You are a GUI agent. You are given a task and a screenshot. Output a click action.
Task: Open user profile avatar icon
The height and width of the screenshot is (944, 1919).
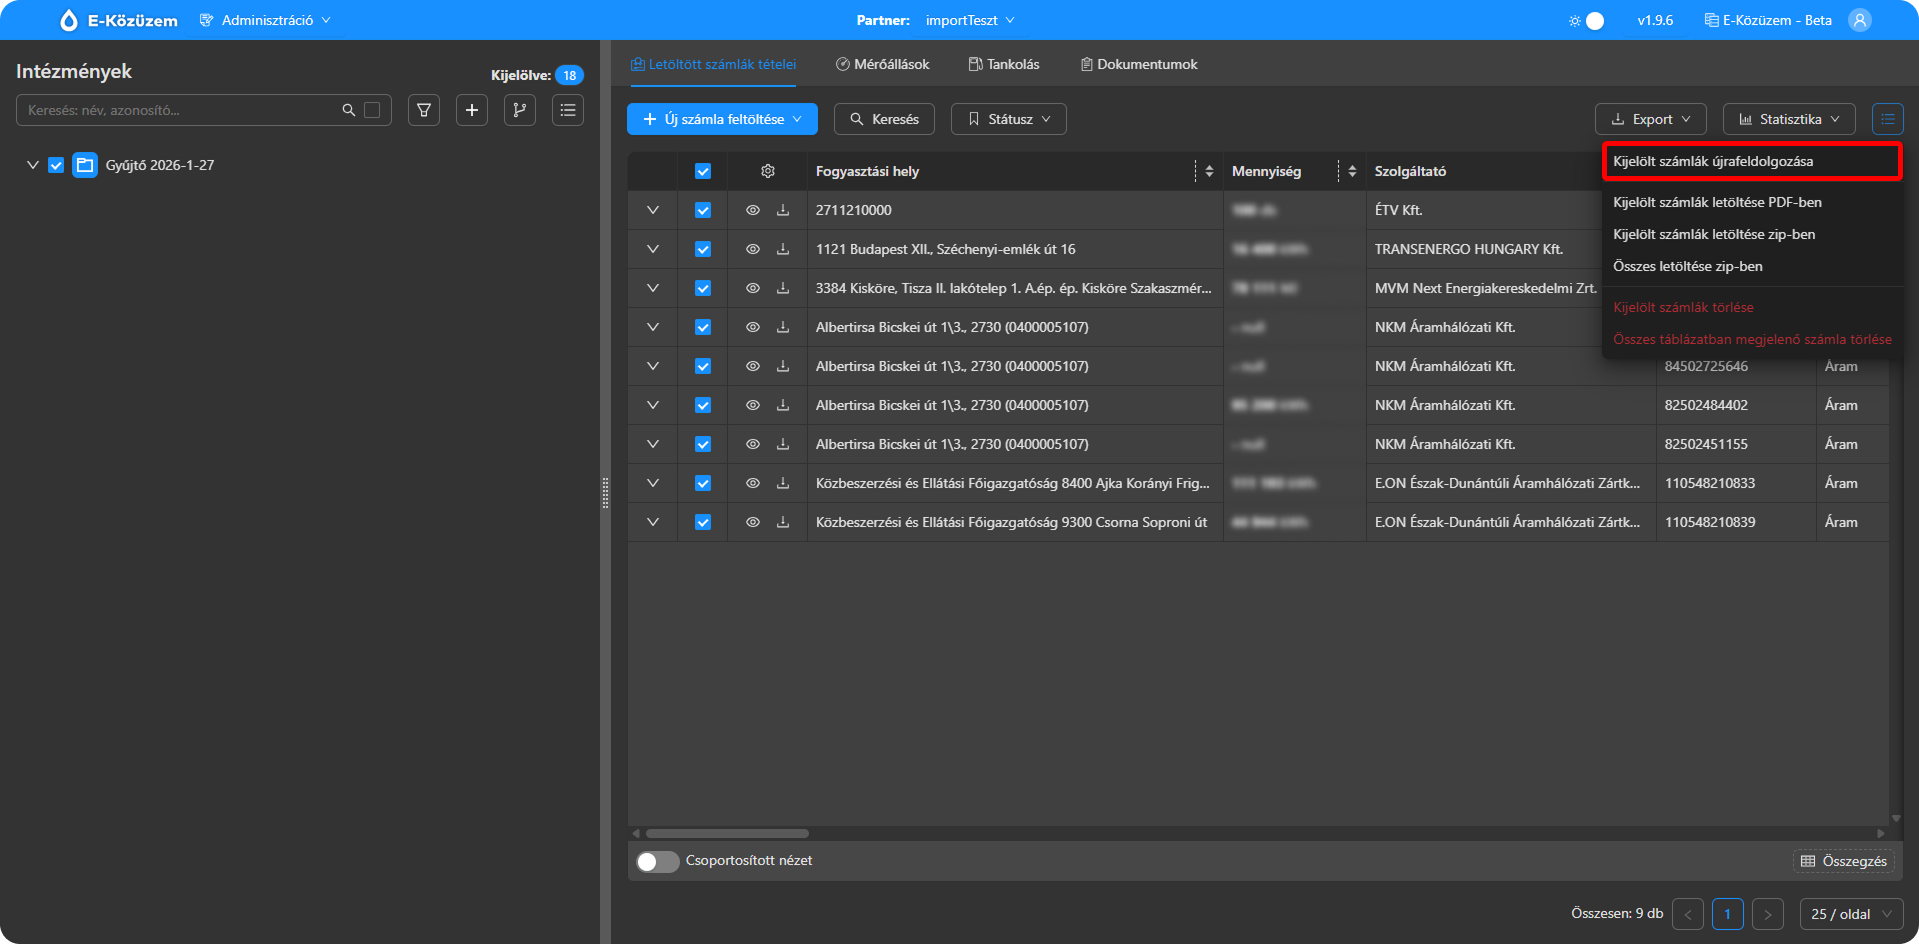[x=1860, y=20]
